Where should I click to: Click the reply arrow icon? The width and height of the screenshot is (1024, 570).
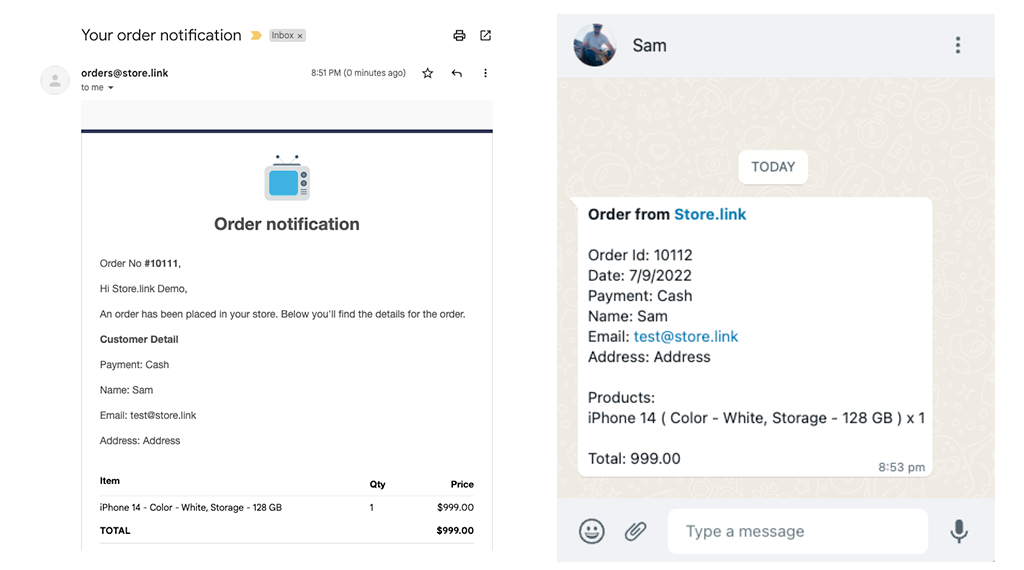pos(457,73)
